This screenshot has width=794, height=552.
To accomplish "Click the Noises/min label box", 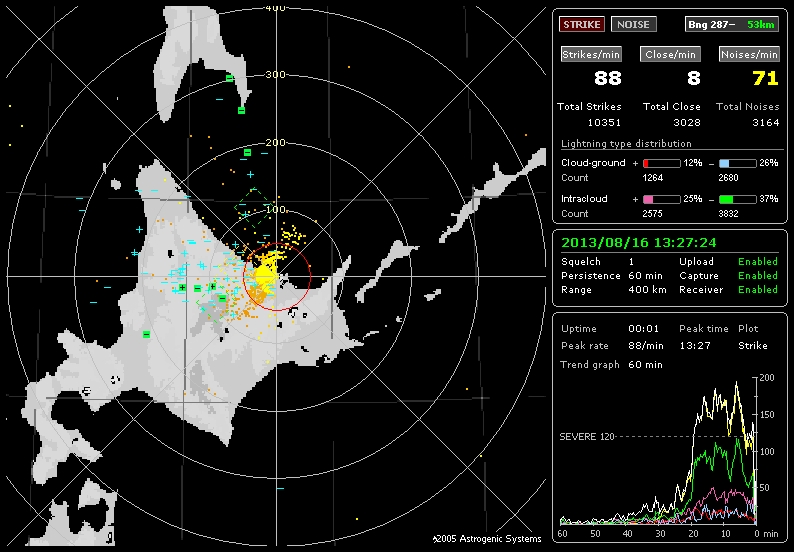I will [749, 55].
